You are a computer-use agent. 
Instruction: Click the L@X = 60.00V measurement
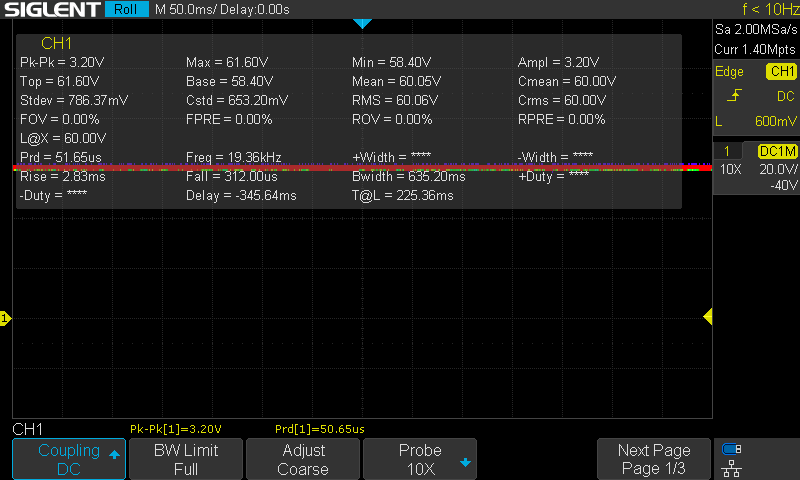point(63,138)
